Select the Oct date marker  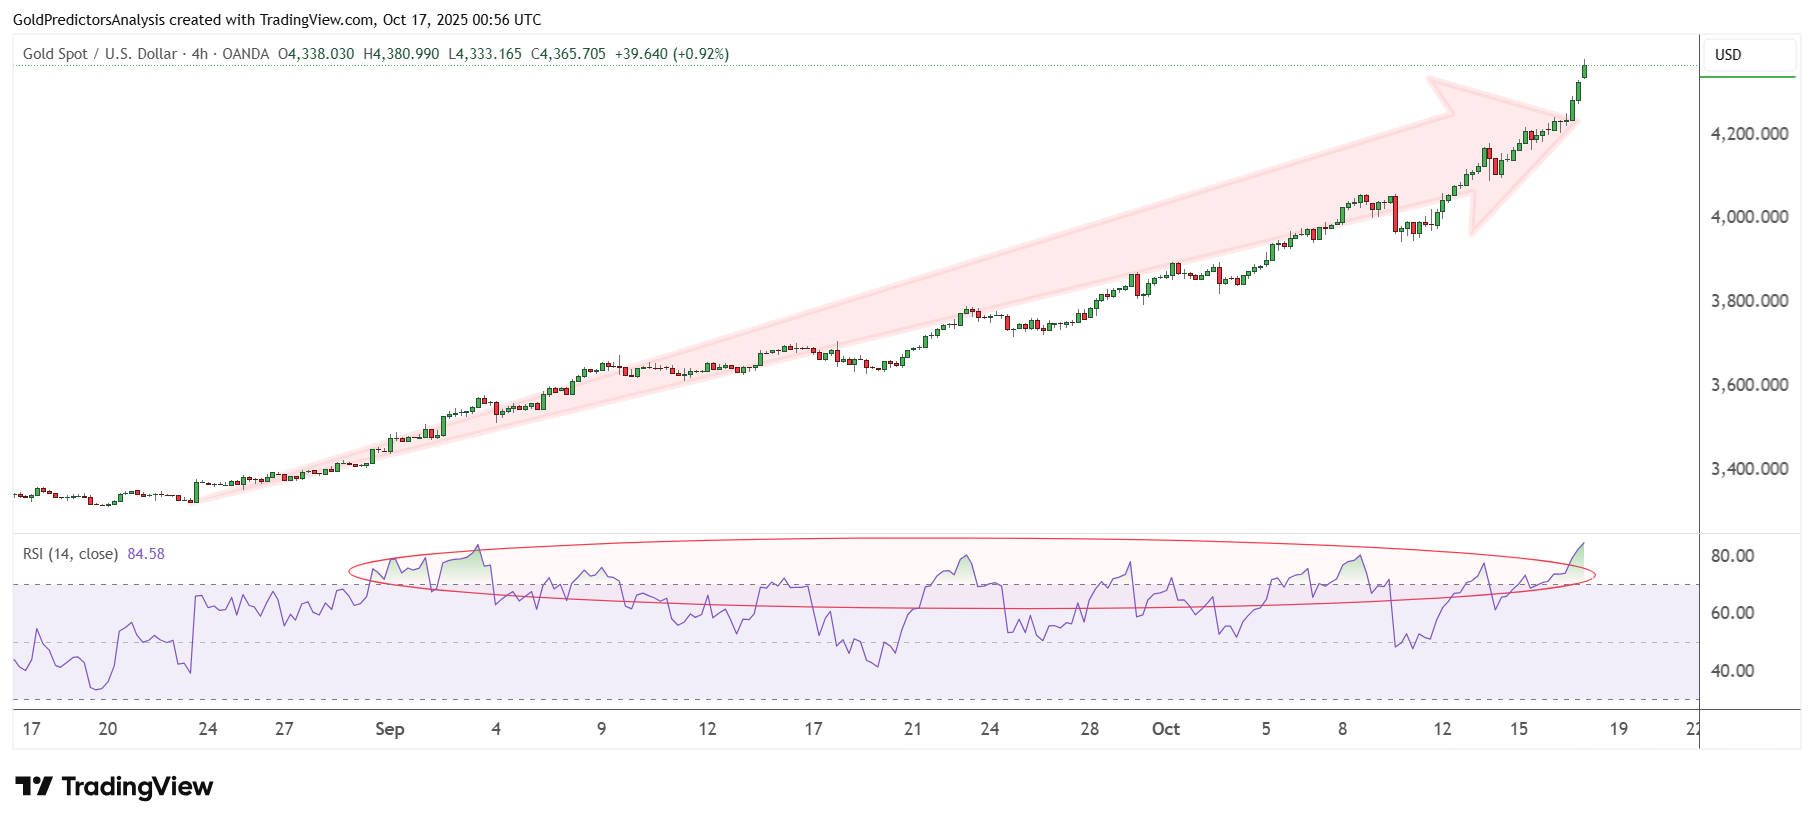1165,729
